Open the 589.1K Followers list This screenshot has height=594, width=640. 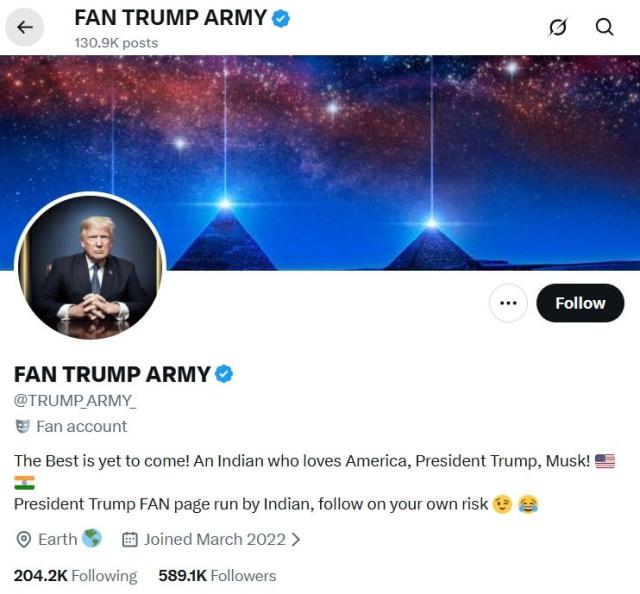click(217, 576)
